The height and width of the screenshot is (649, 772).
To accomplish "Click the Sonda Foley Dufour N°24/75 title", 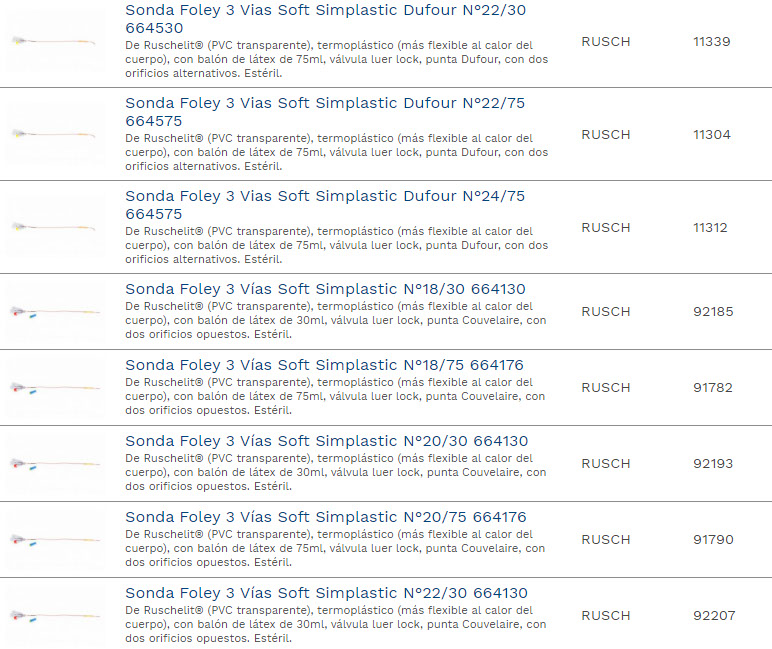I will tap(325, 196).
